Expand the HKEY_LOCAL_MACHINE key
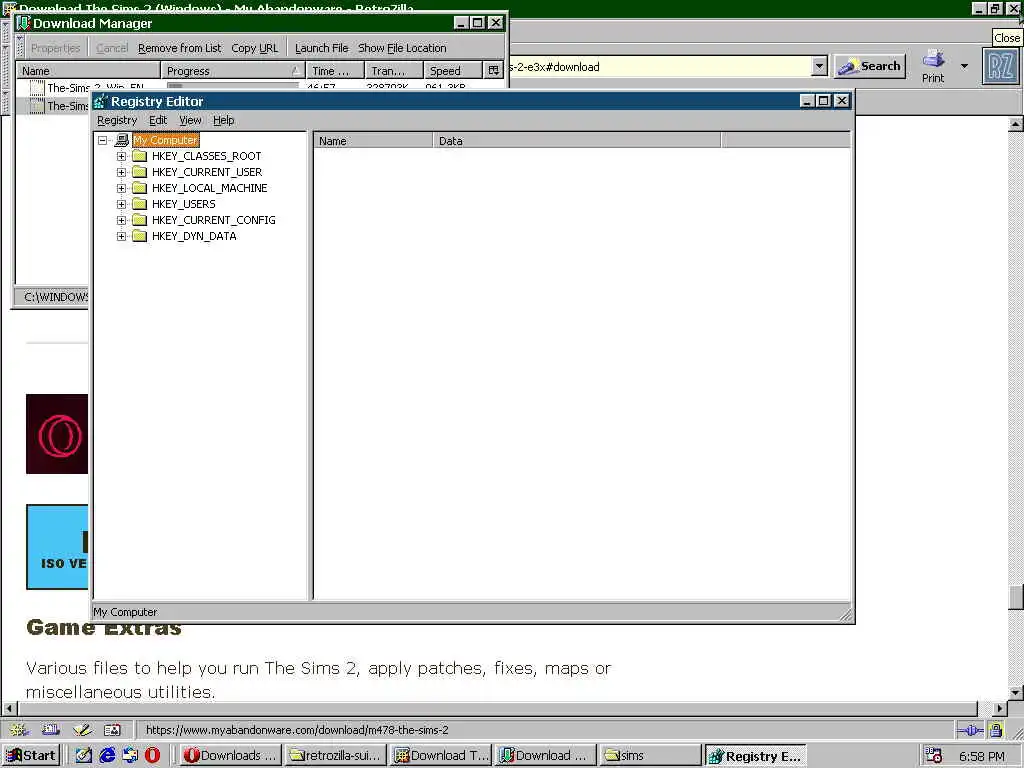 click(121, 188)
